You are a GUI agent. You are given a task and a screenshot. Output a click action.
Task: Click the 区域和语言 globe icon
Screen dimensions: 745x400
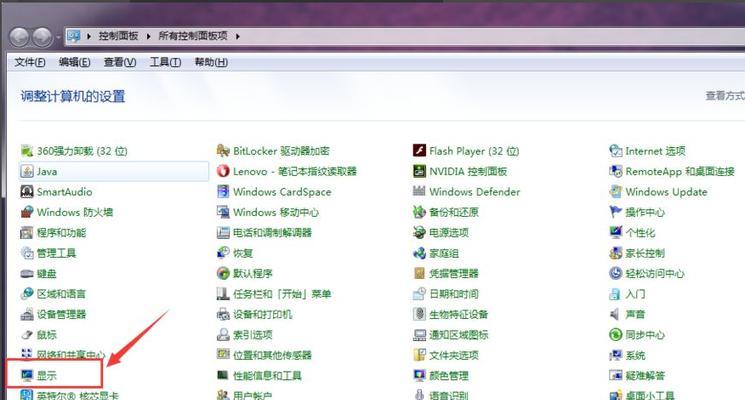pyautogui.click(x=27, y=294)
